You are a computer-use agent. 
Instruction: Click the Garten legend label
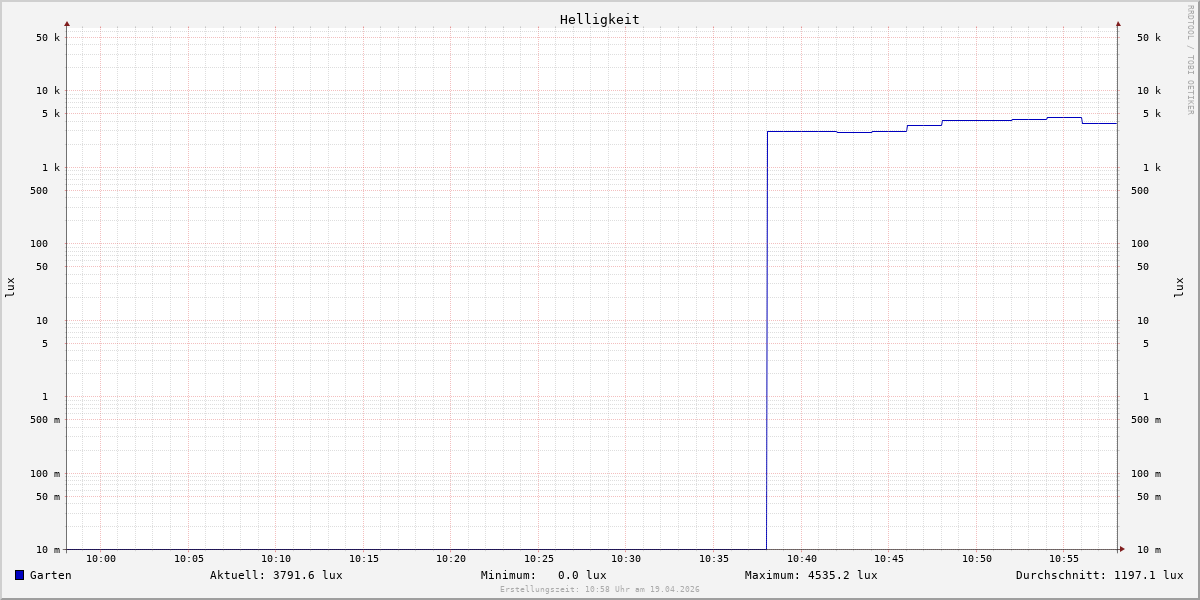tap(50, 575)
